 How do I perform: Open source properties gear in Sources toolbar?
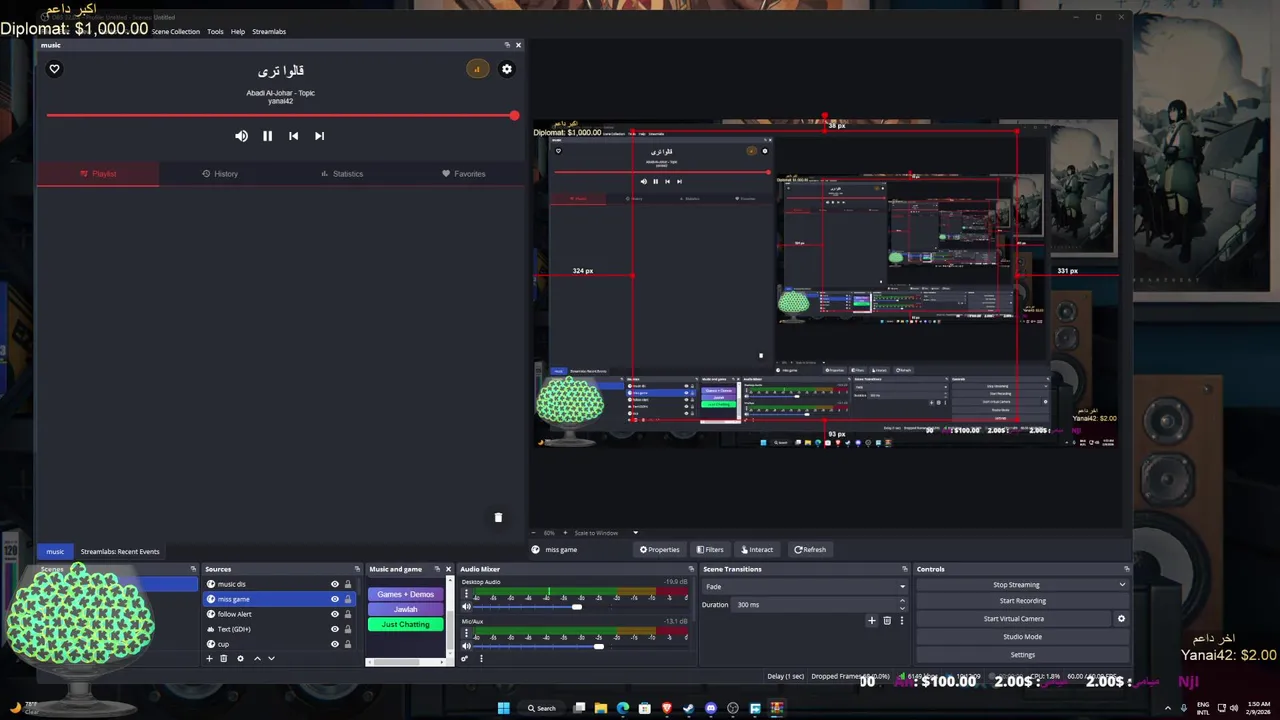pyautogui.click(x=240, y=658)
